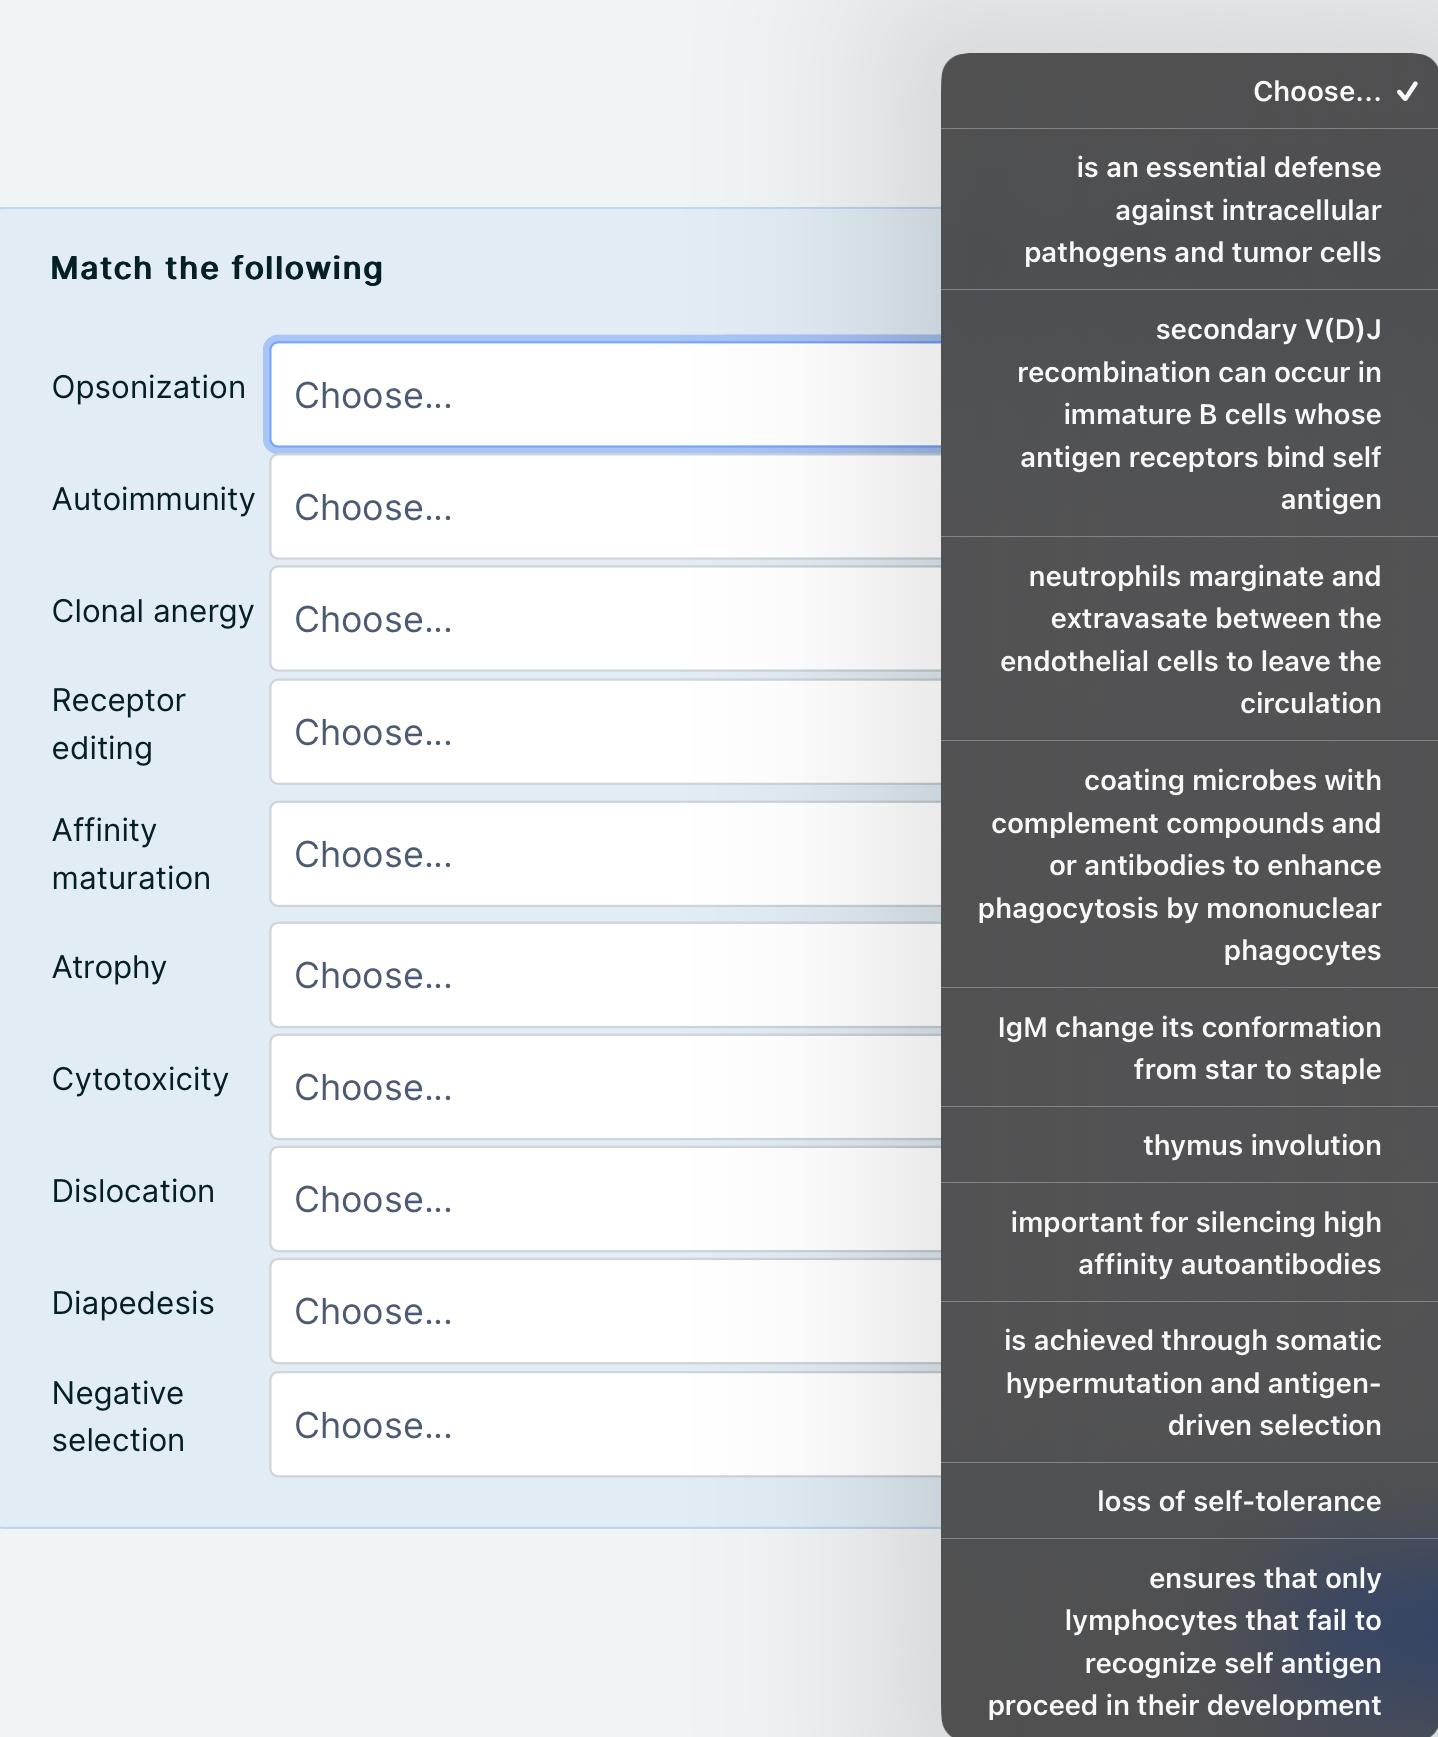Select the 'loss of self-tolerance' option
The height and width of the screenshot is (1737, 1438).
coord(1190,1501)
